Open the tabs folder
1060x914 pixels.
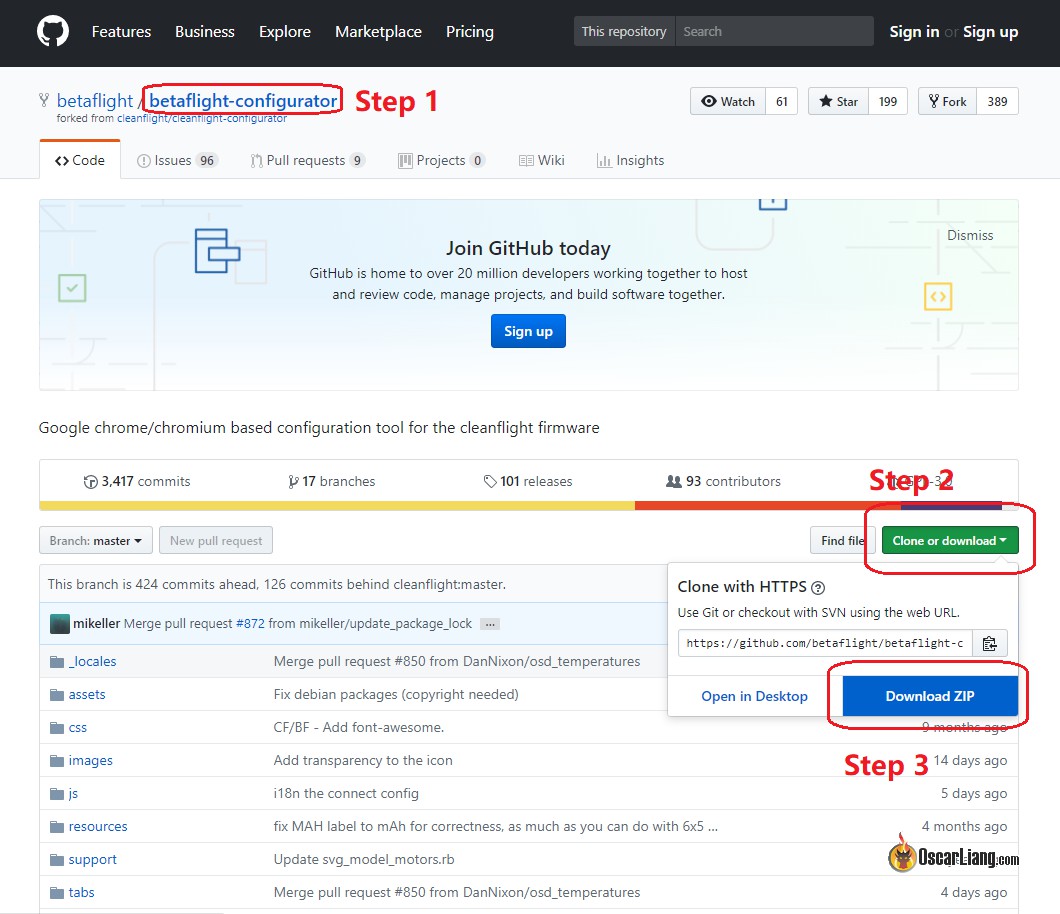(x=82, y=893)
